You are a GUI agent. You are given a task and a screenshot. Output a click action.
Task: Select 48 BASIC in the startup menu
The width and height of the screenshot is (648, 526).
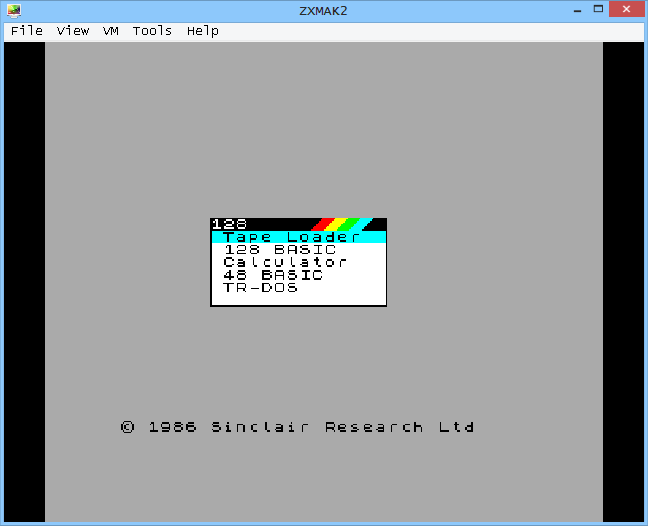pyautogui.click(x=273, y=275)
